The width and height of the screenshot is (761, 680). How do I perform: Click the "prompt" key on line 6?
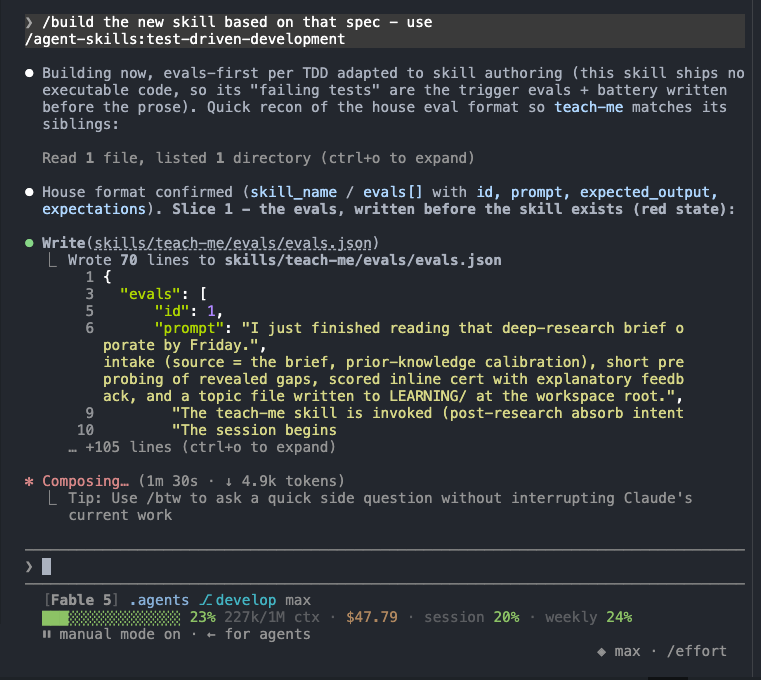click(189, 329)
